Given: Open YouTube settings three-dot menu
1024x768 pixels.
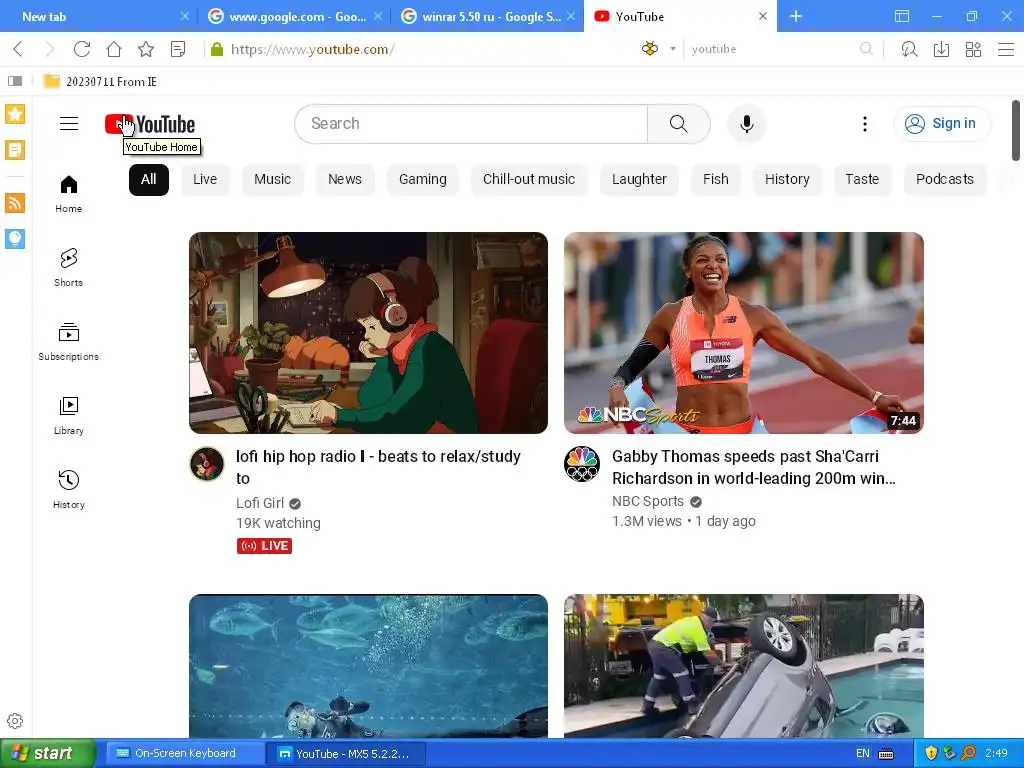Looking at the screenshot, I should 865,123.
